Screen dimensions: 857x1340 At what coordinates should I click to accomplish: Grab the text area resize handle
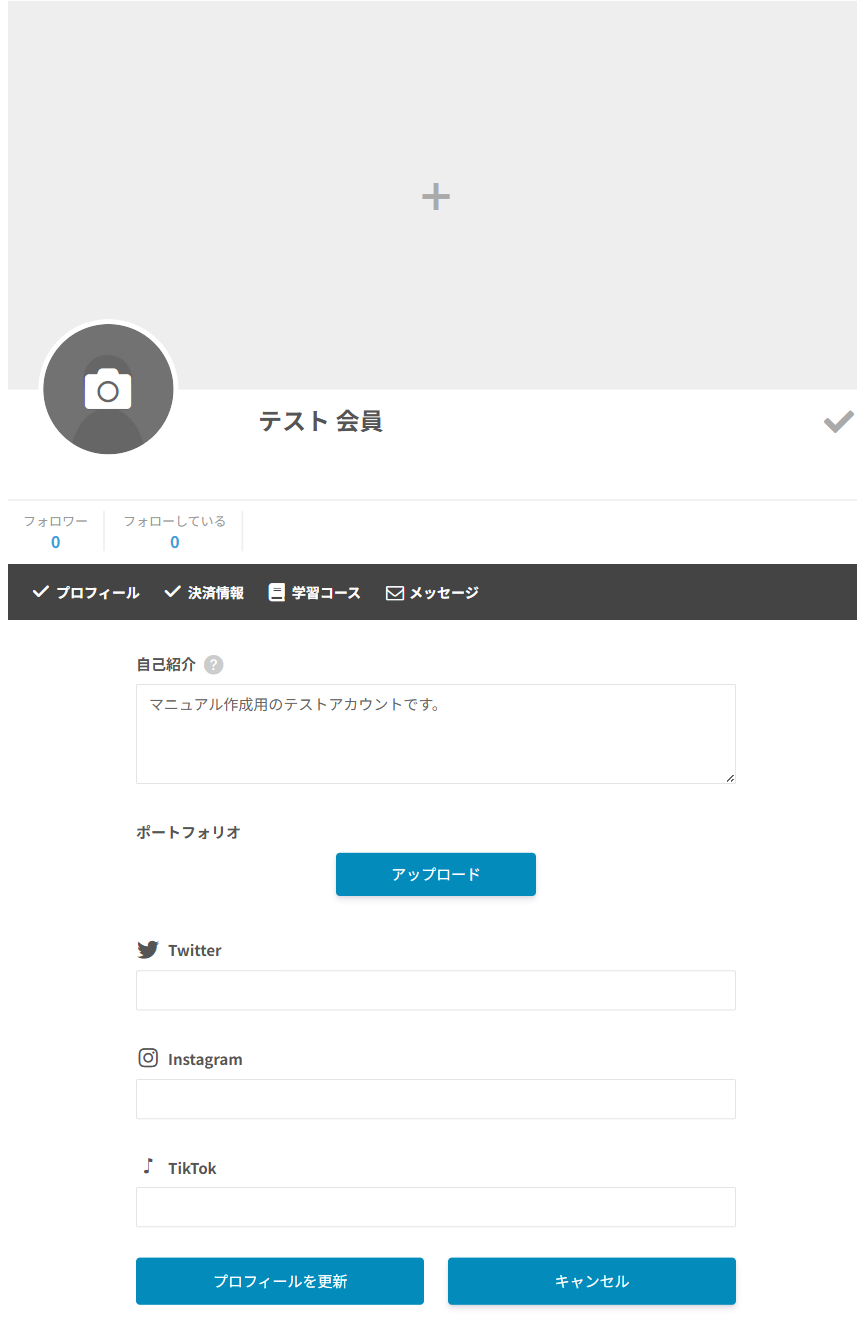tap(730, 778)
